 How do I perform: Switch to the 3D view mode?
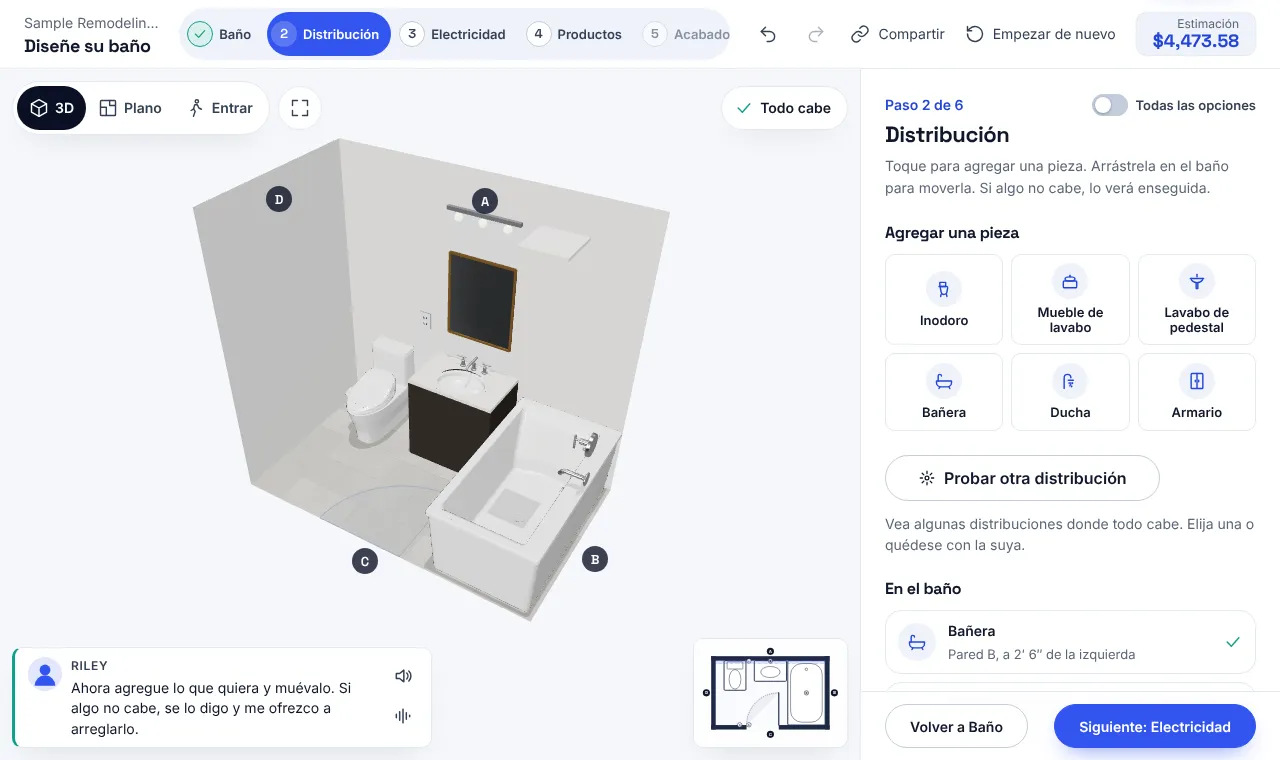(x=52, y=108)
